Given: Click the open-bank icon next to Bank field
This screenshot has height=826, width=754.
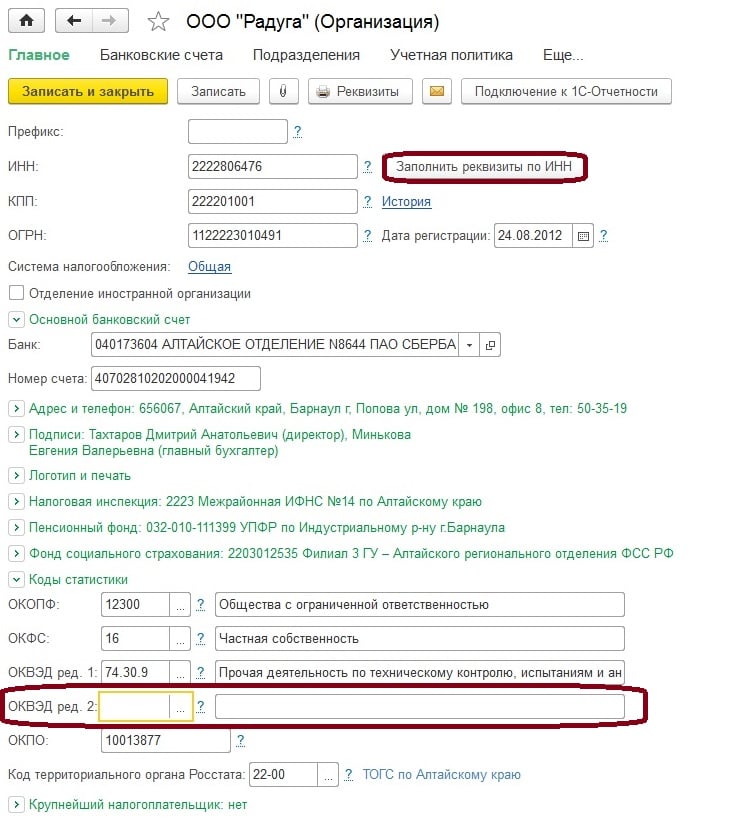Looking at the screenshot, I should coord(490,345).
